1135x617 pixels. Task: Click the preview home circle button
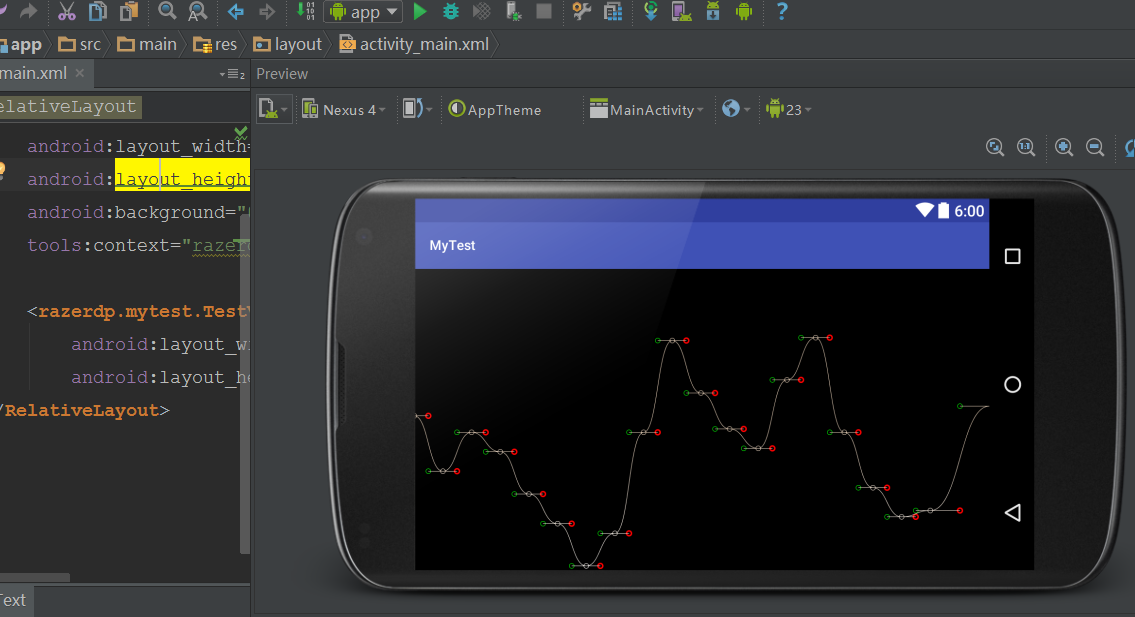point(1013,385)
